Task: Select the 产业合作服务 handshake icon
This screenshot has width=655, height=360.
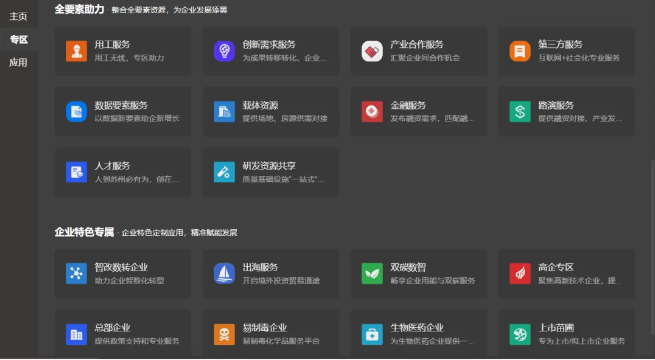Action: pyautogui.click(x=372, y=51)
